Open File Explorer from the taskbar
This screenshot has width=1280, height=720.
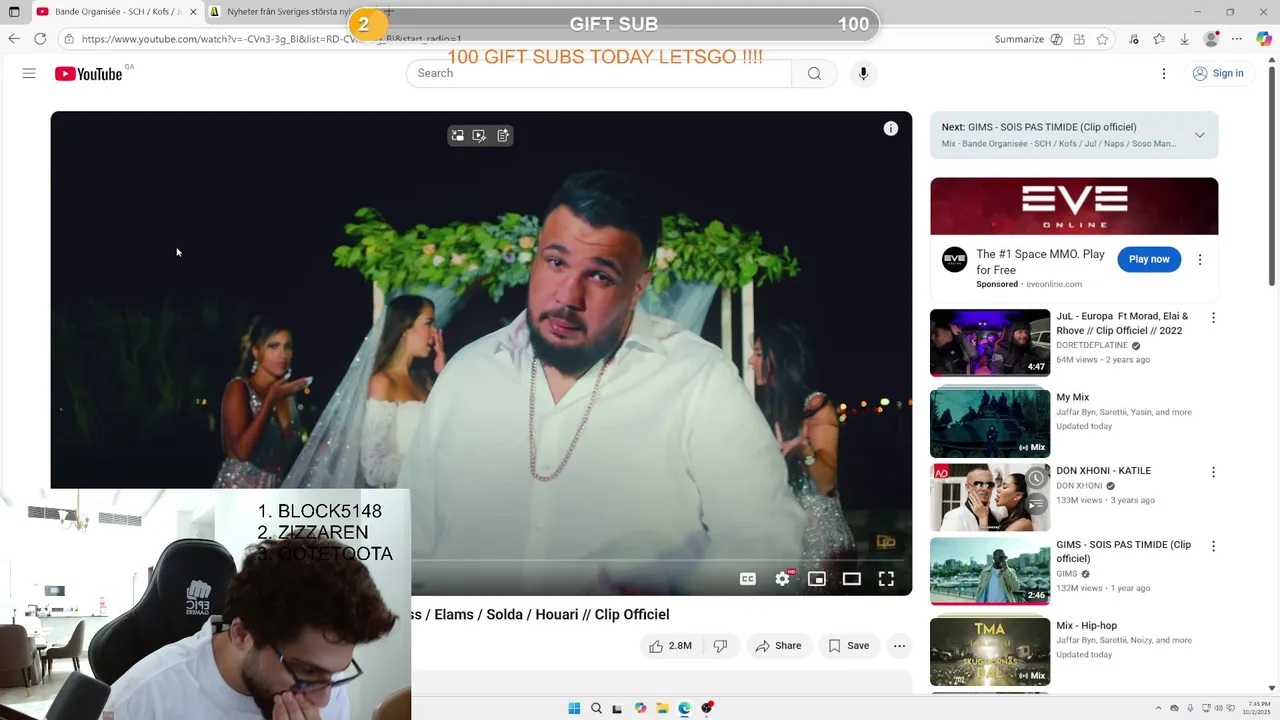[662, 708]
